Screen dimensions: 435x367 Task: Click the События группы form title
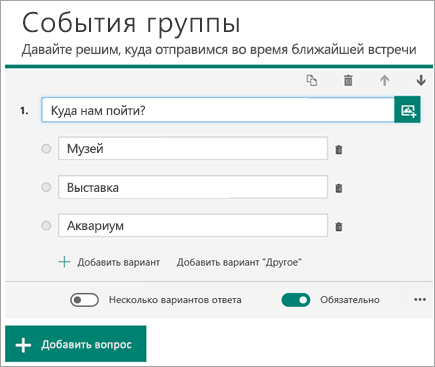coord(131,24)
